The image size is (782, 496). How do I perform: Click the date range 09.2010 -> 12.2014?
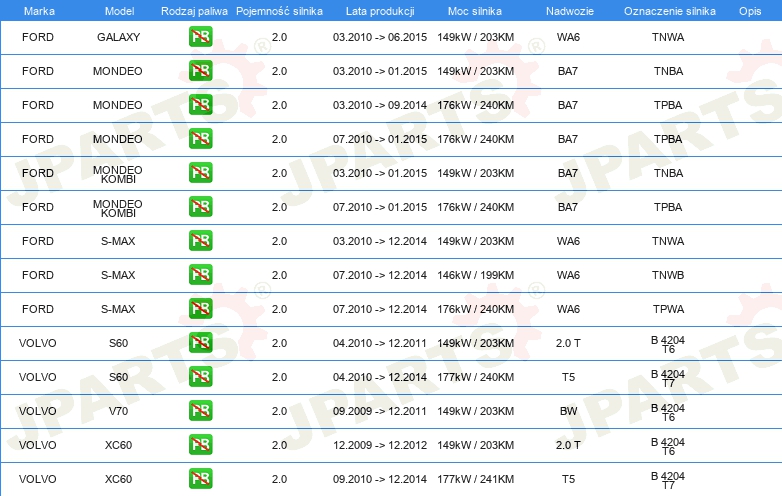click(x=380, y=479)
